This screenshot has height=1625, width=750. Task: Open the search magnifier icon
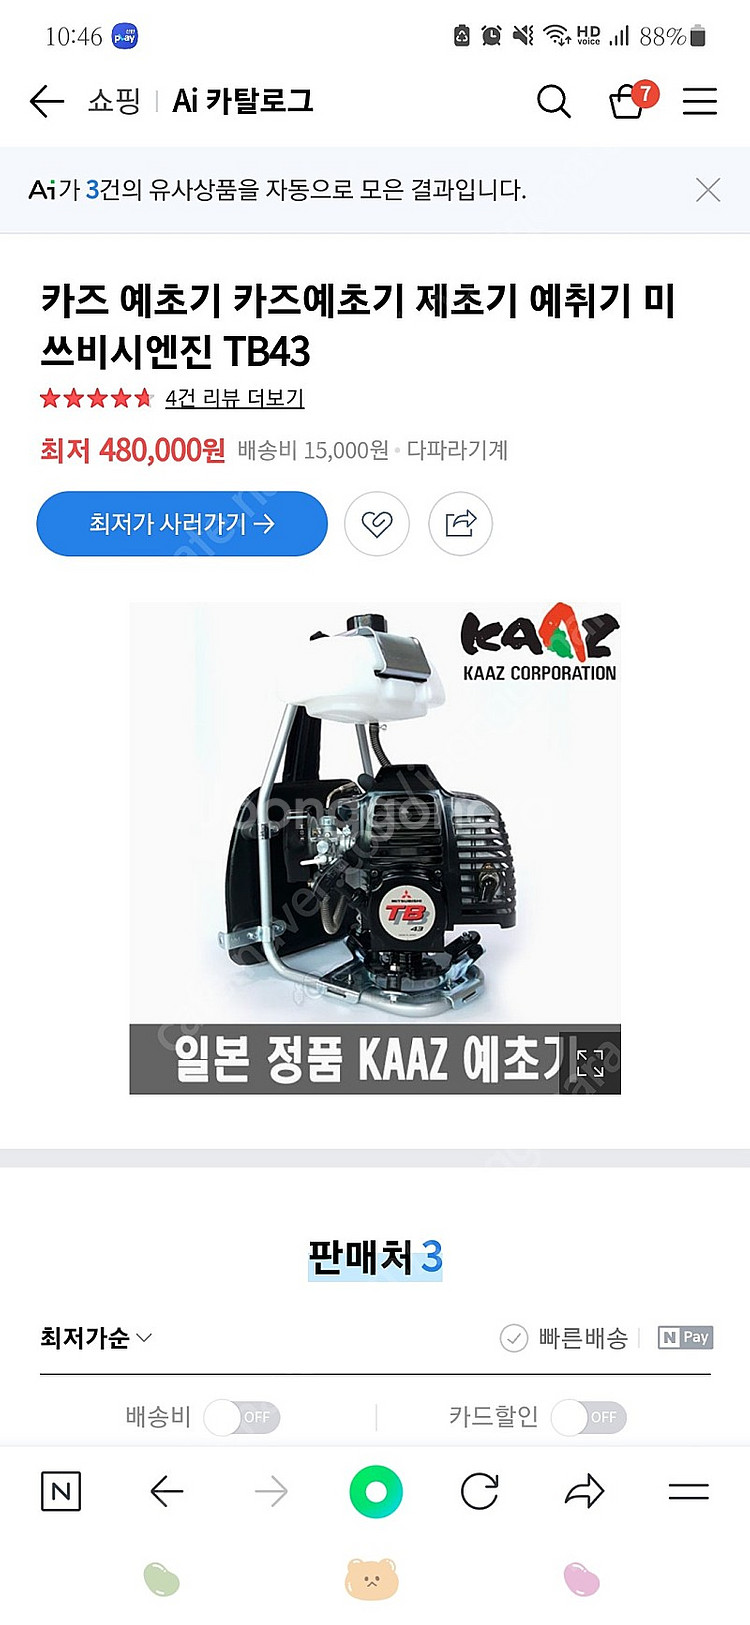[x=553, y=101]
